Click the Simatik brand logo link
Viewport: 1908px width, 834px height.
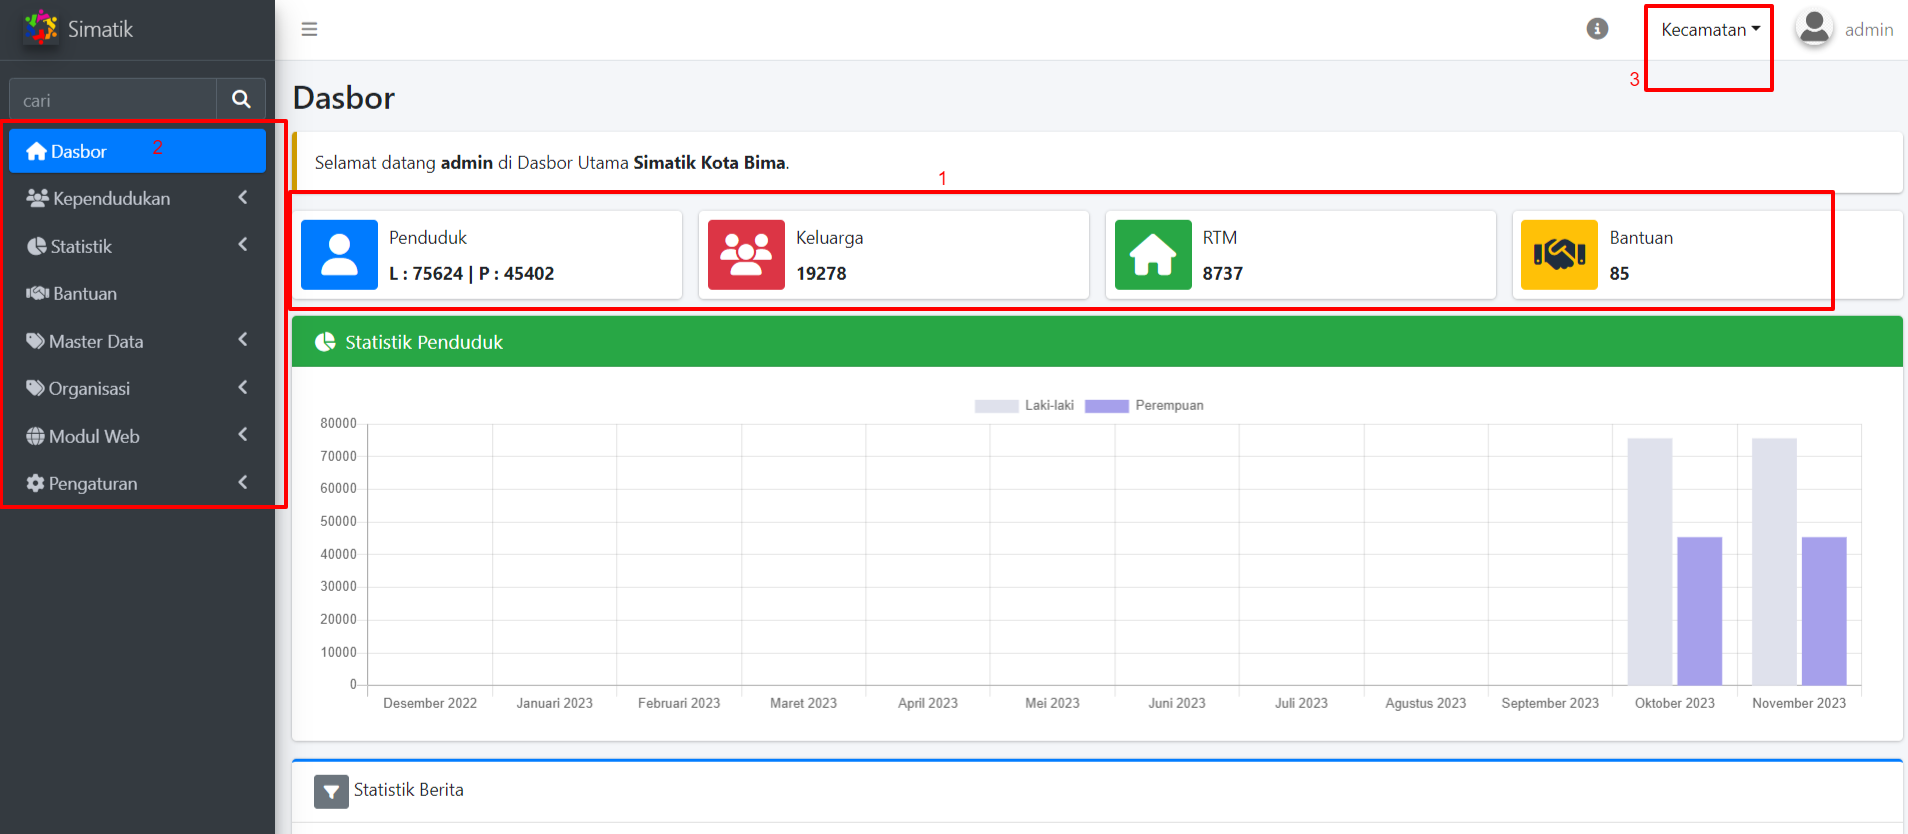point(79,29)
